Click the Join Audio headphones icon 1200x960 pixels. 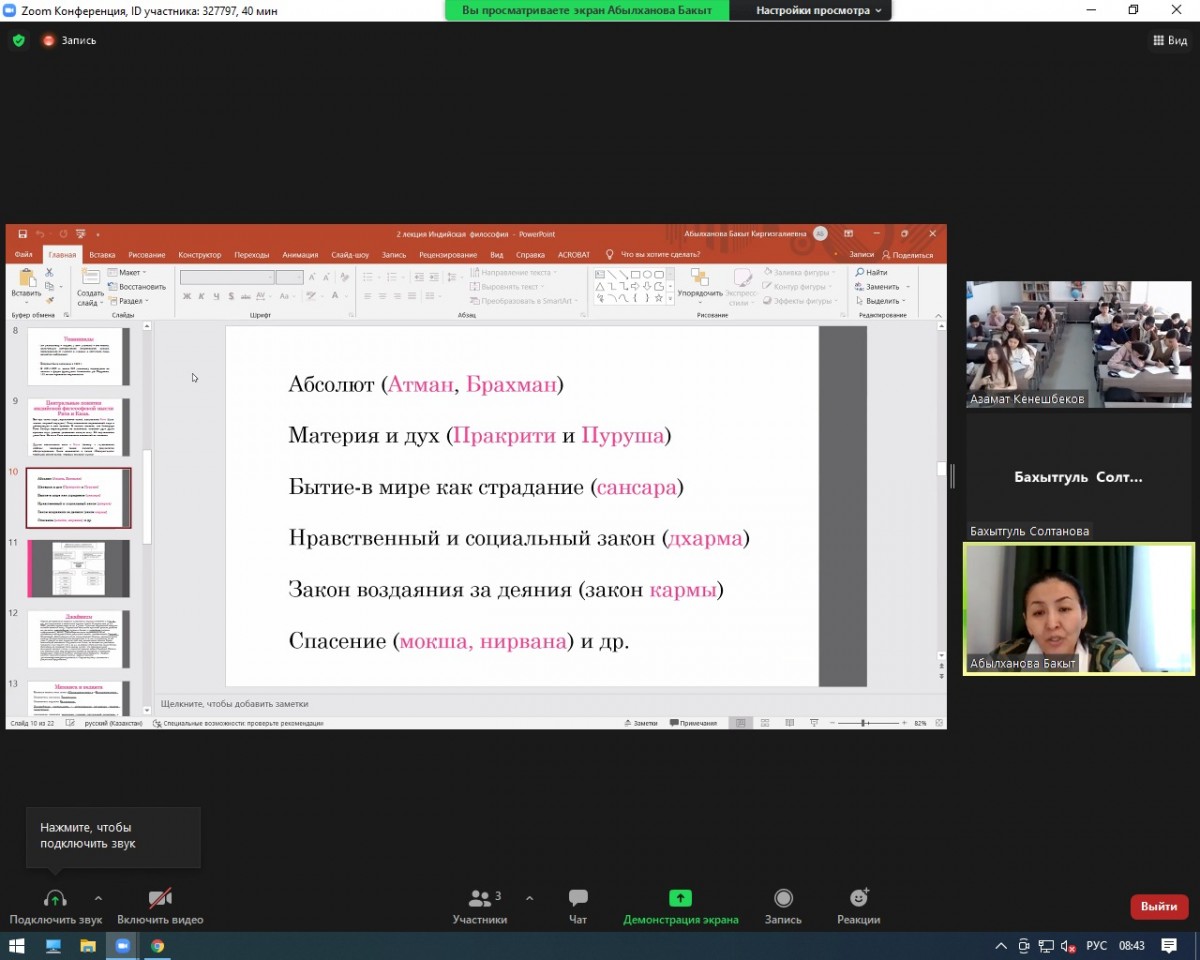click(x=55, y=899)
